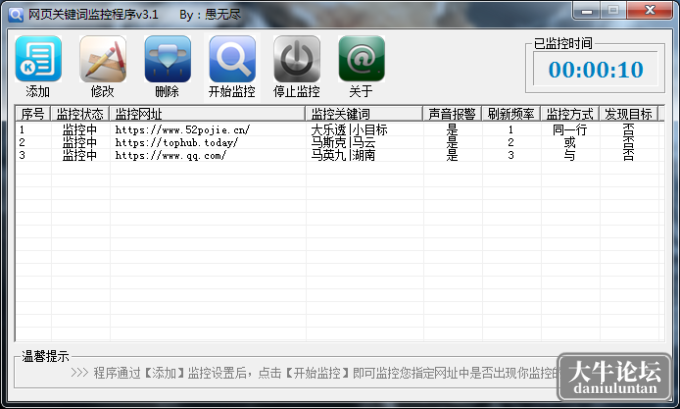Click the 刷新频率 column header

[x=511, y=114]
